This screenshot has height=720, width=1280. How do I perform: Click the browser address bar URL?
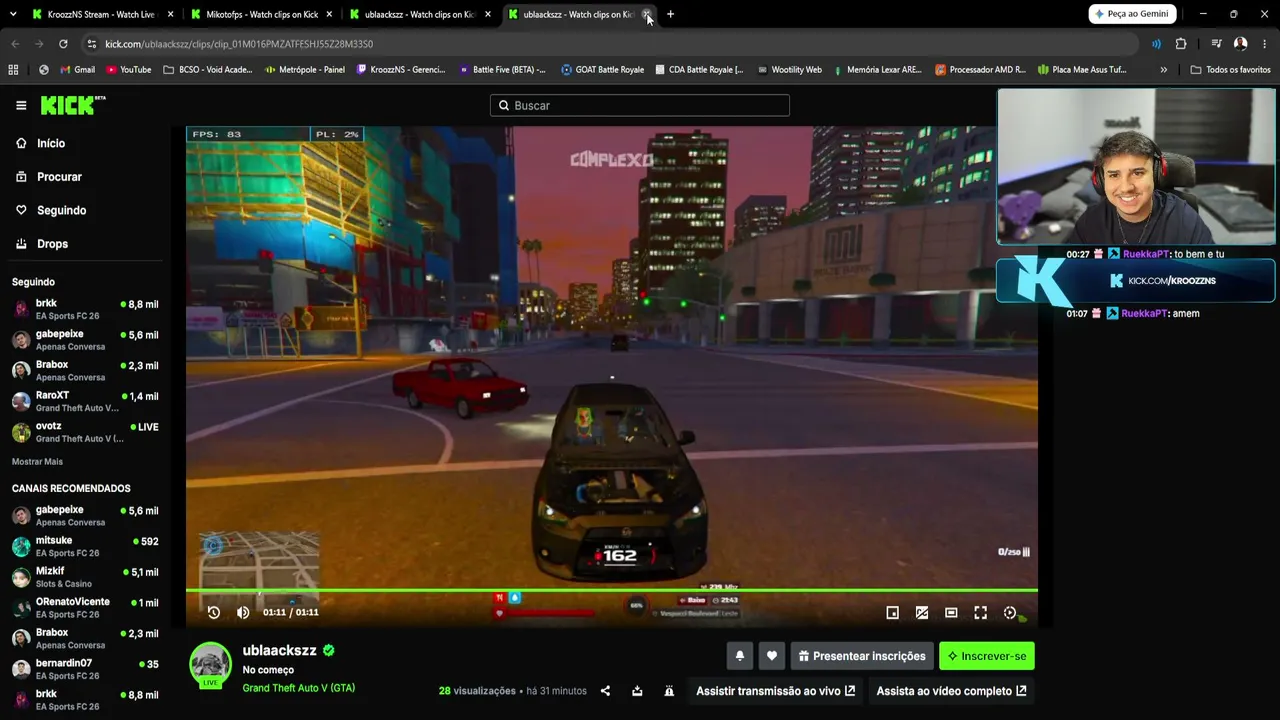coord(239,44)
